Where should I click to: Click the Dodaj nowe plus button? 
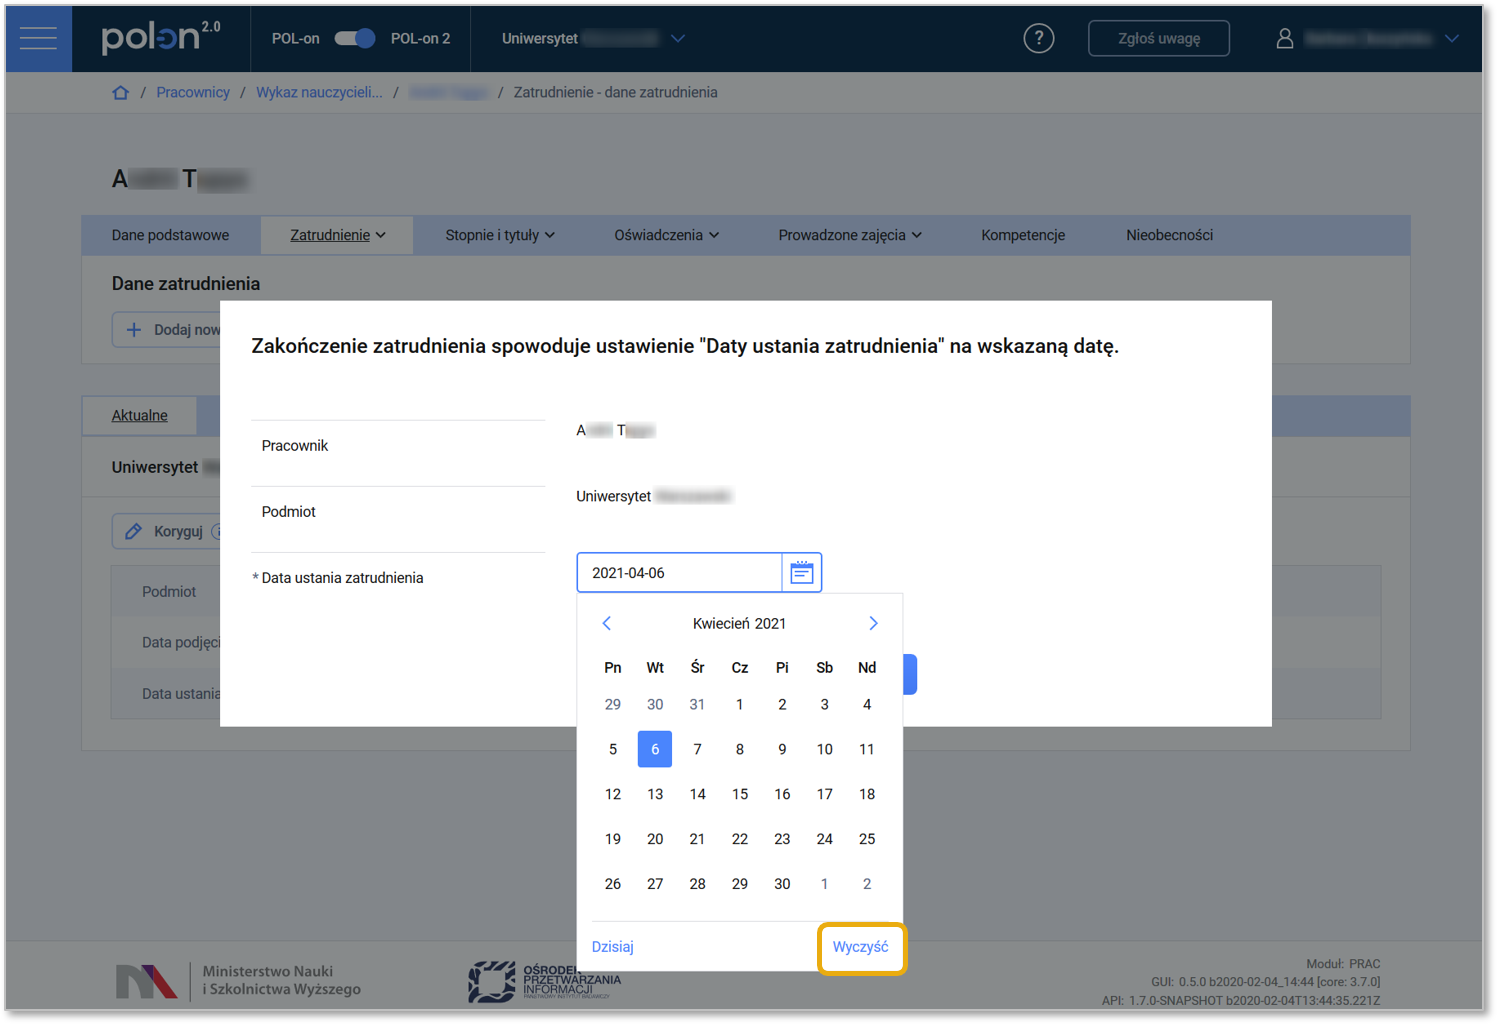tap(167, 329)
